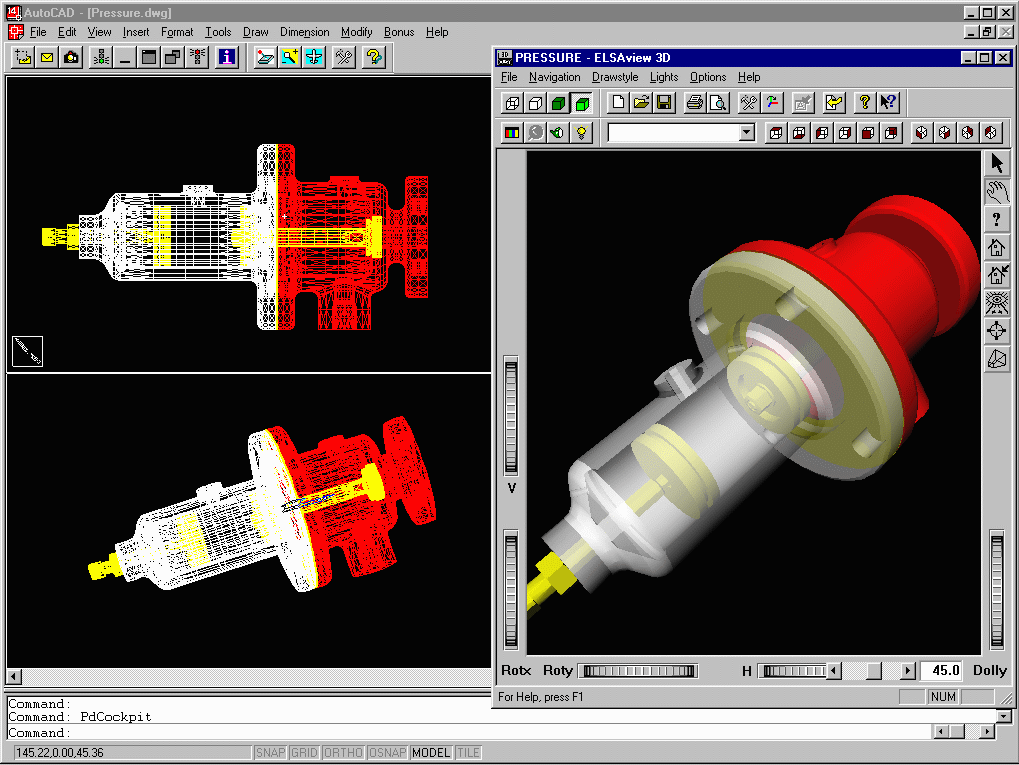Toggle ORTHO mode in the status bar
The image size is (1019, 765).
click(343, 753)
